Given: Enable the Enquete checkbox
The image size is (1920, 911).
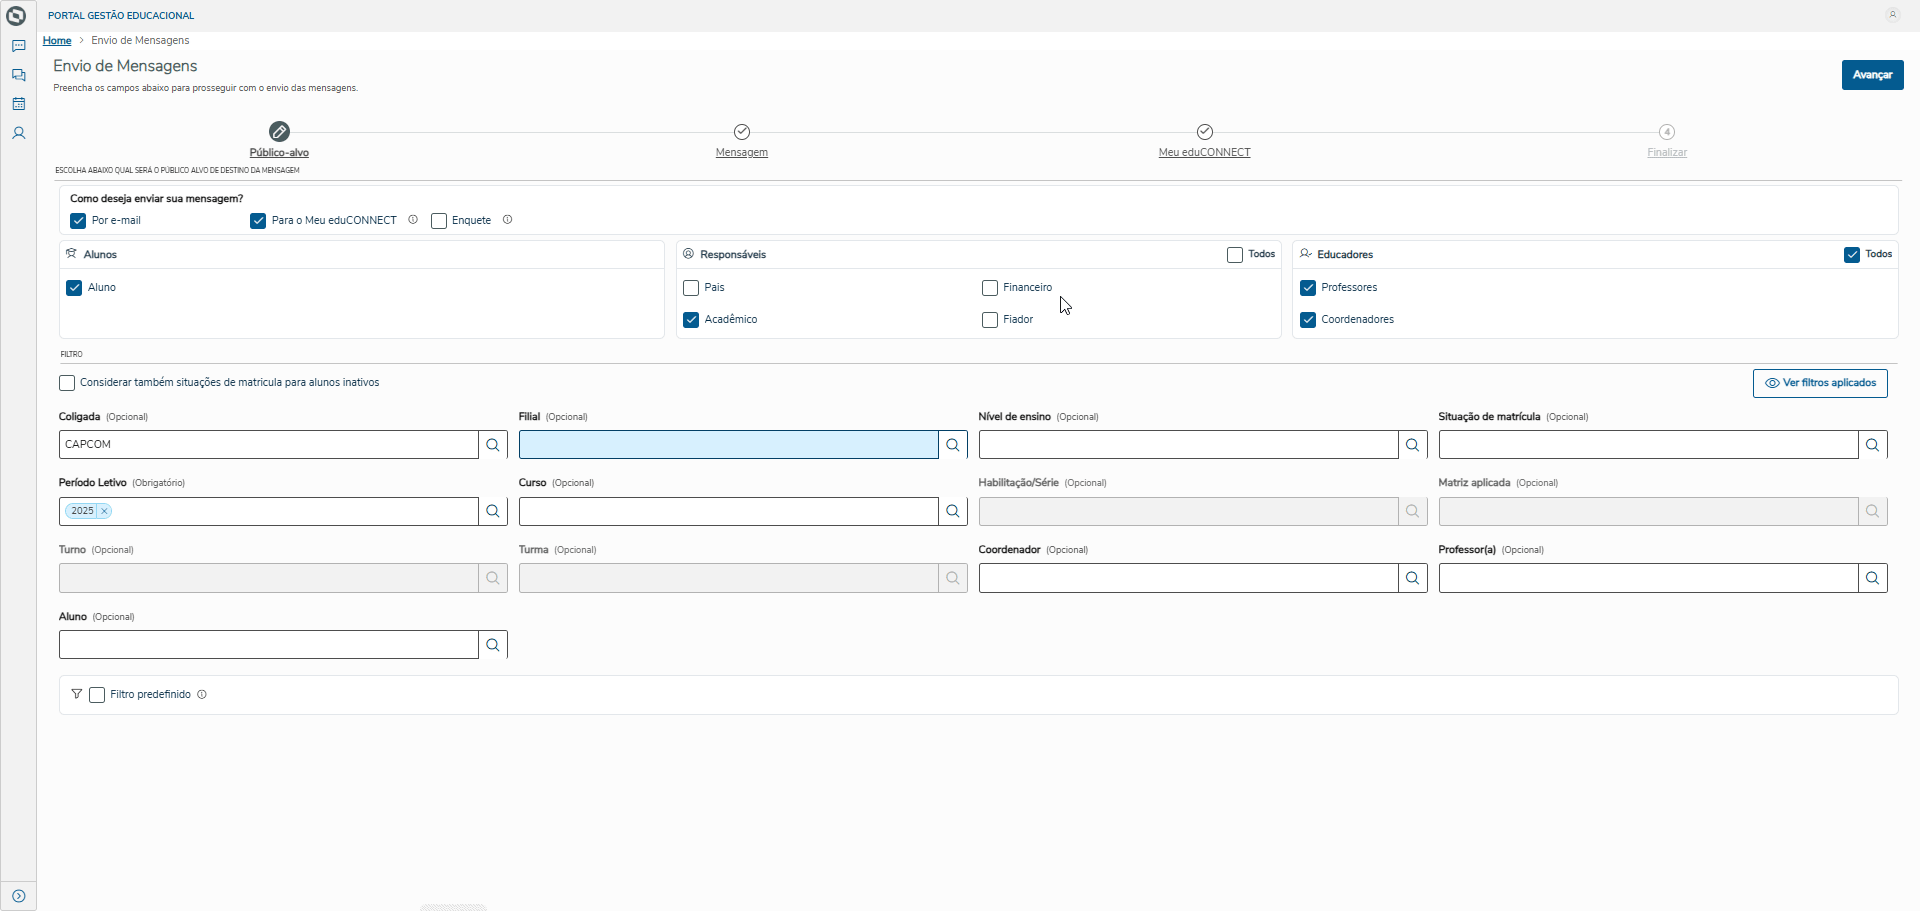Looking at the screenshot, I should [x=439, y=221].
